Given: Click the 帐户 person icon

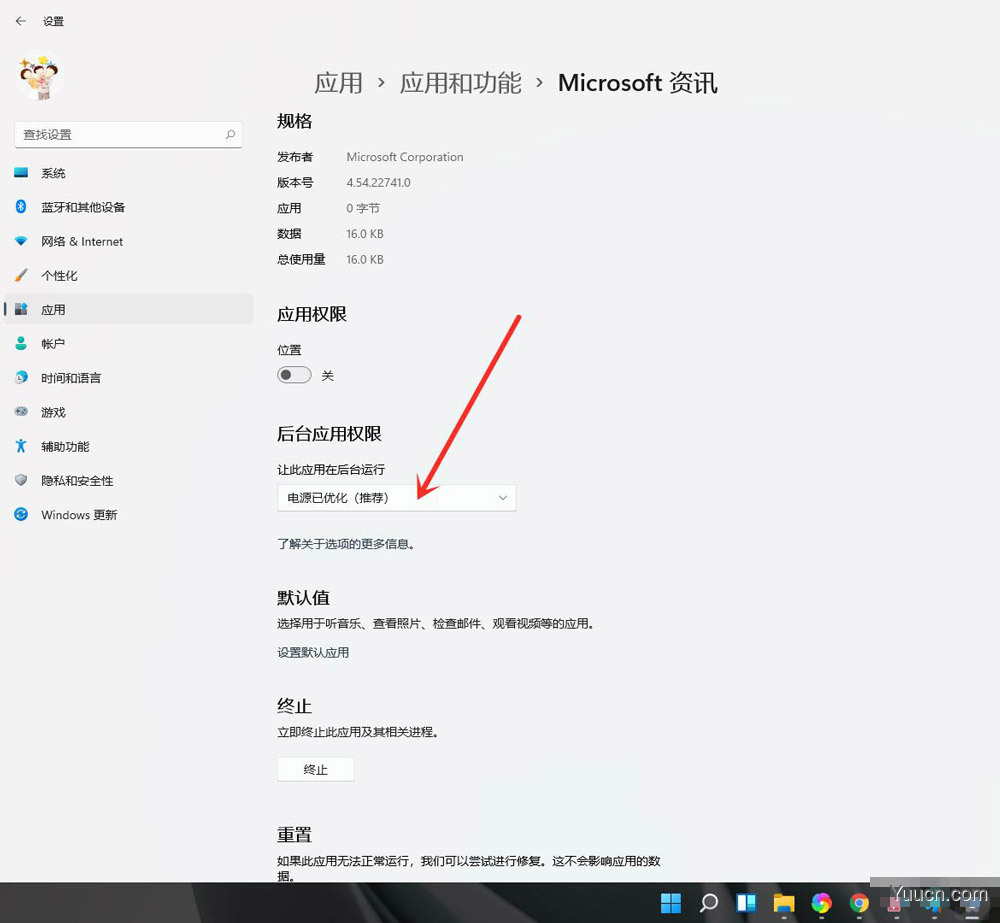Looking at the screenshot, I should pos(21,343).
